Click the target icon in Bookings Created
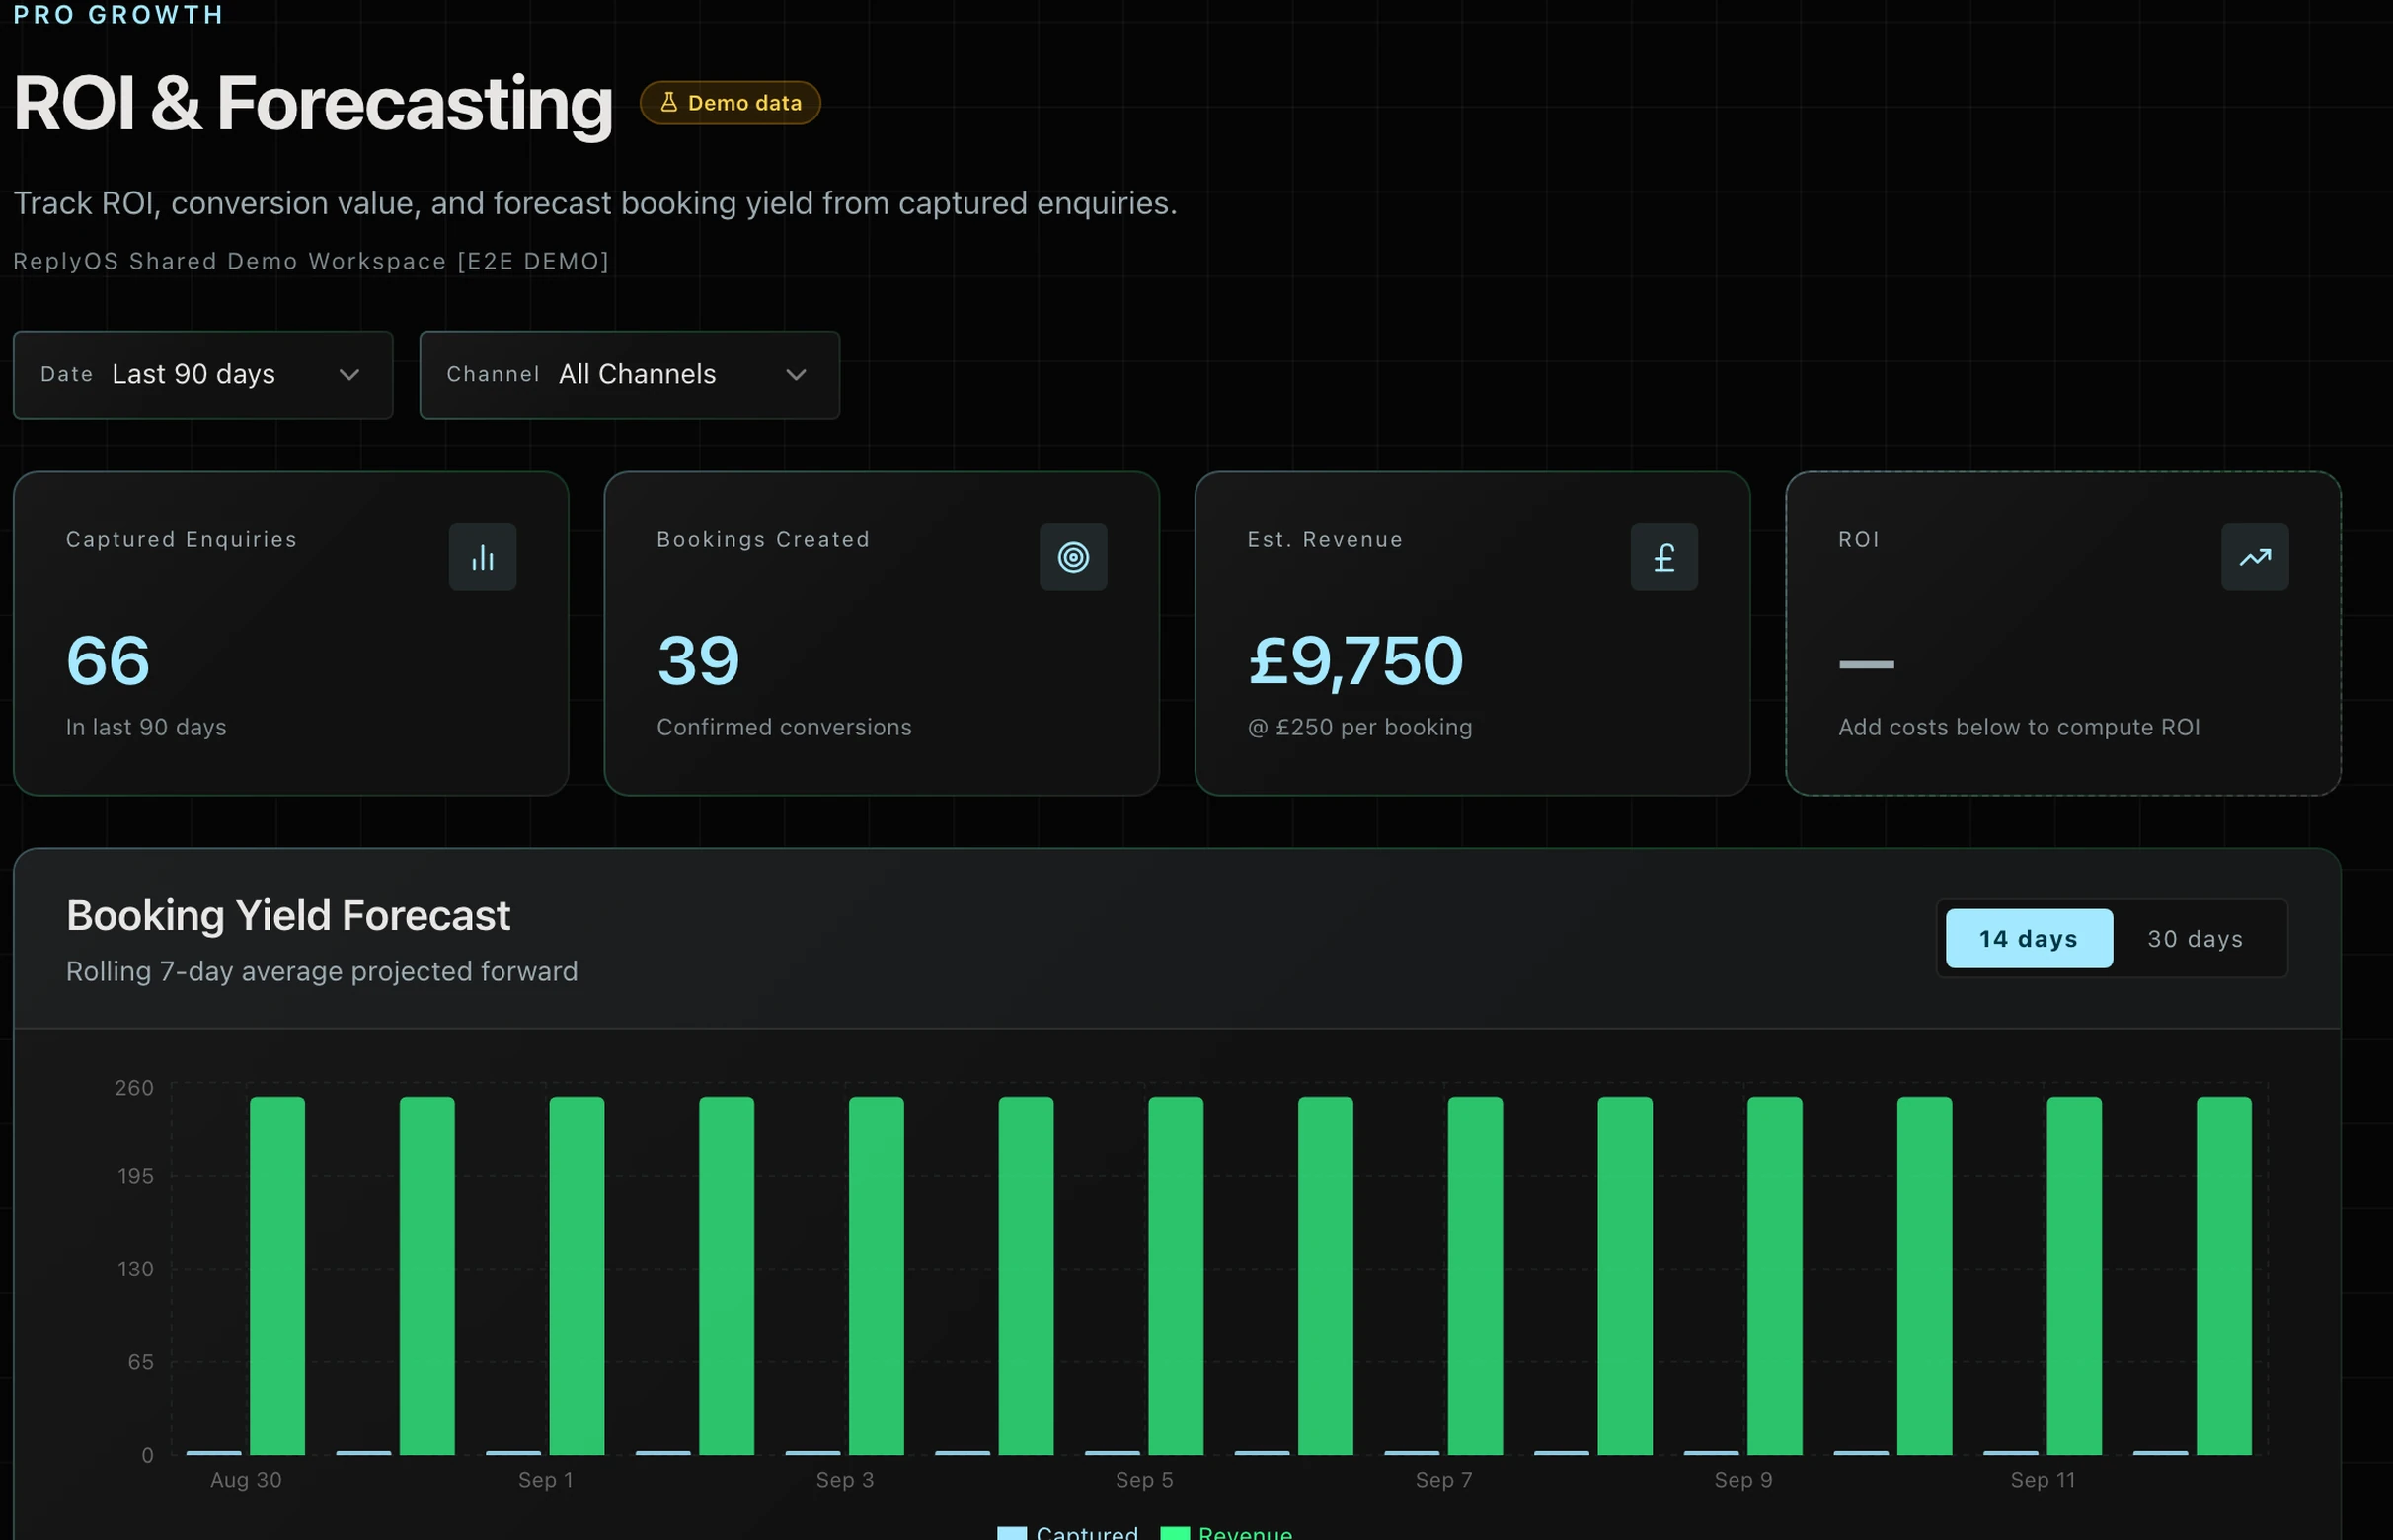Screen dimensions: 2393x1540 [1073, 557]
